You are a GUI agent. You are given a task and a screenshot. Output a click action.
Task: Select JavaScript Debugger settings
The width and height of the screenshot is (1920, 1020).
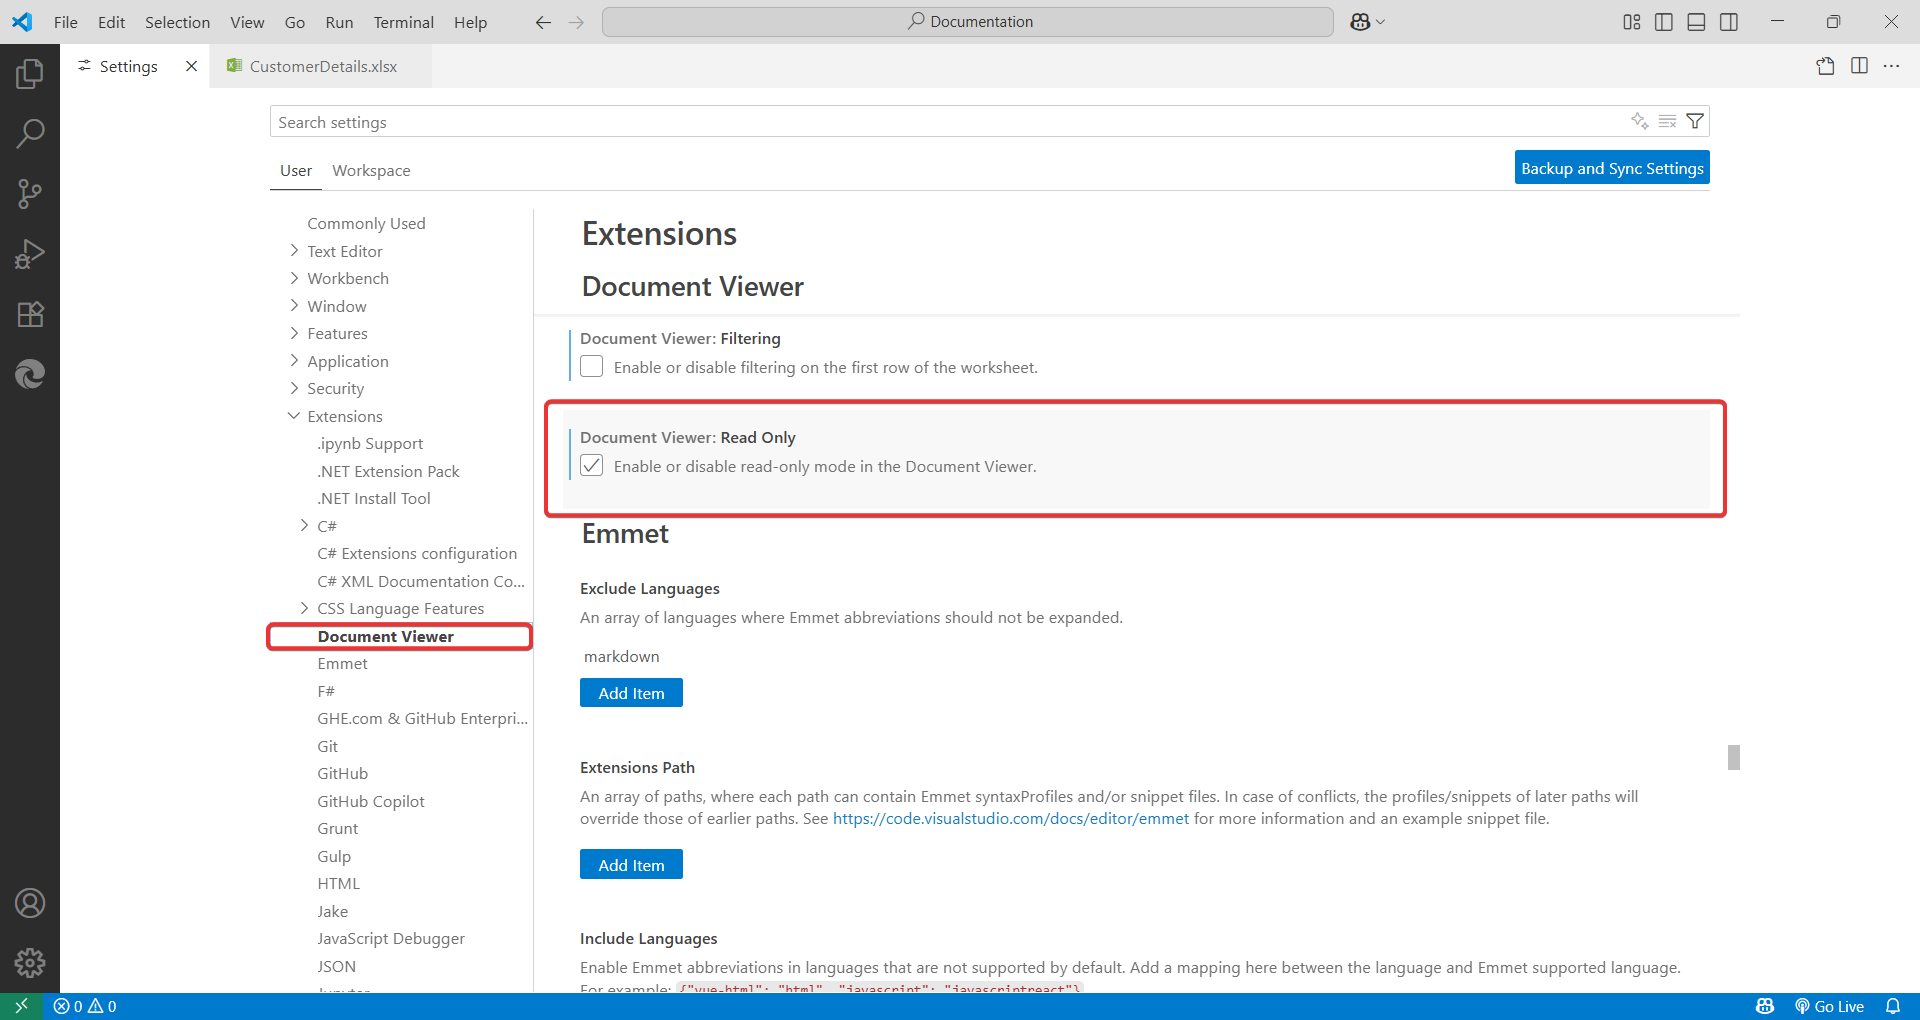391,938
